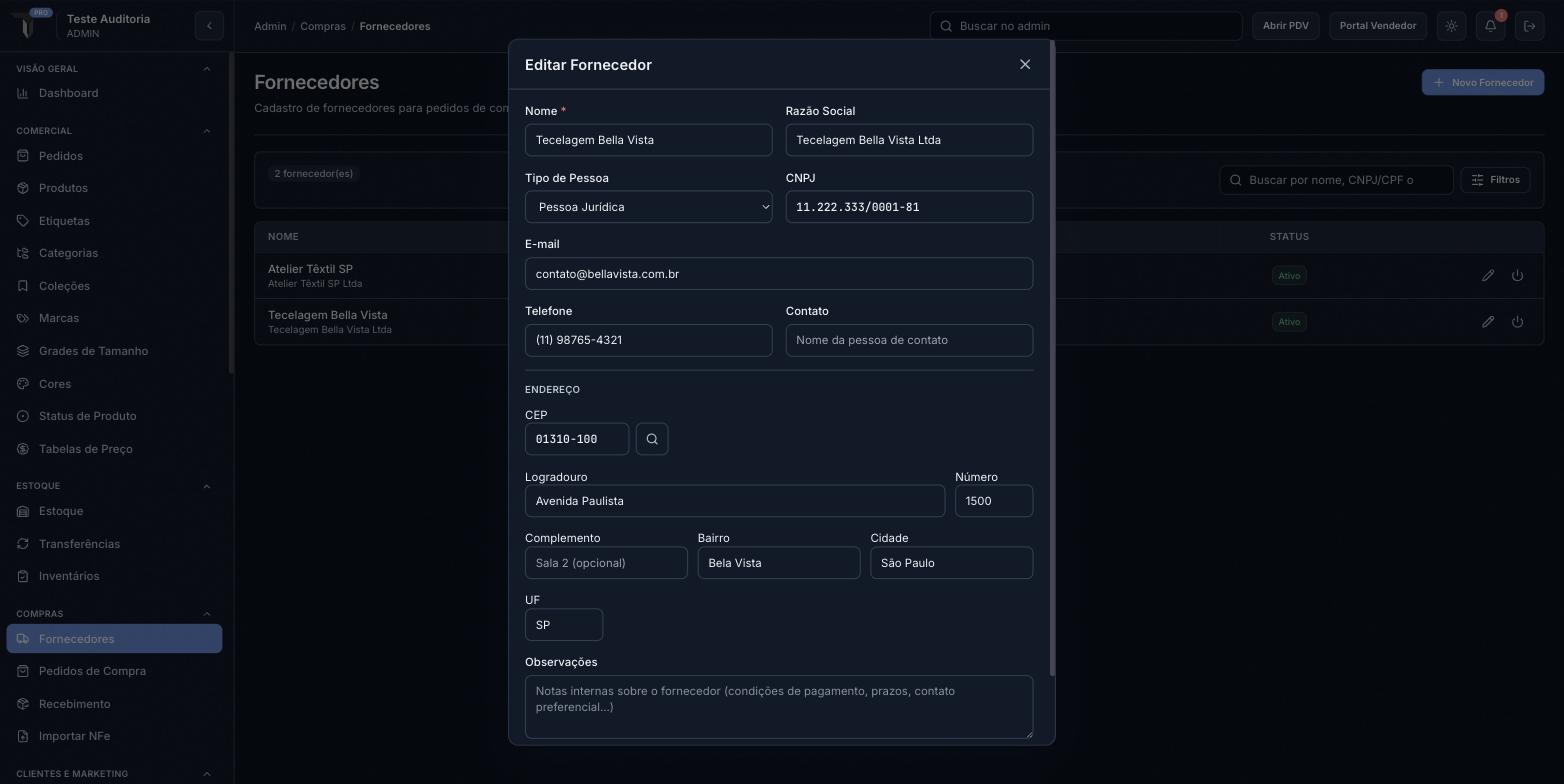
Task: Click the Pedidos de Compra icon
Action: click(x=23, y=671)
